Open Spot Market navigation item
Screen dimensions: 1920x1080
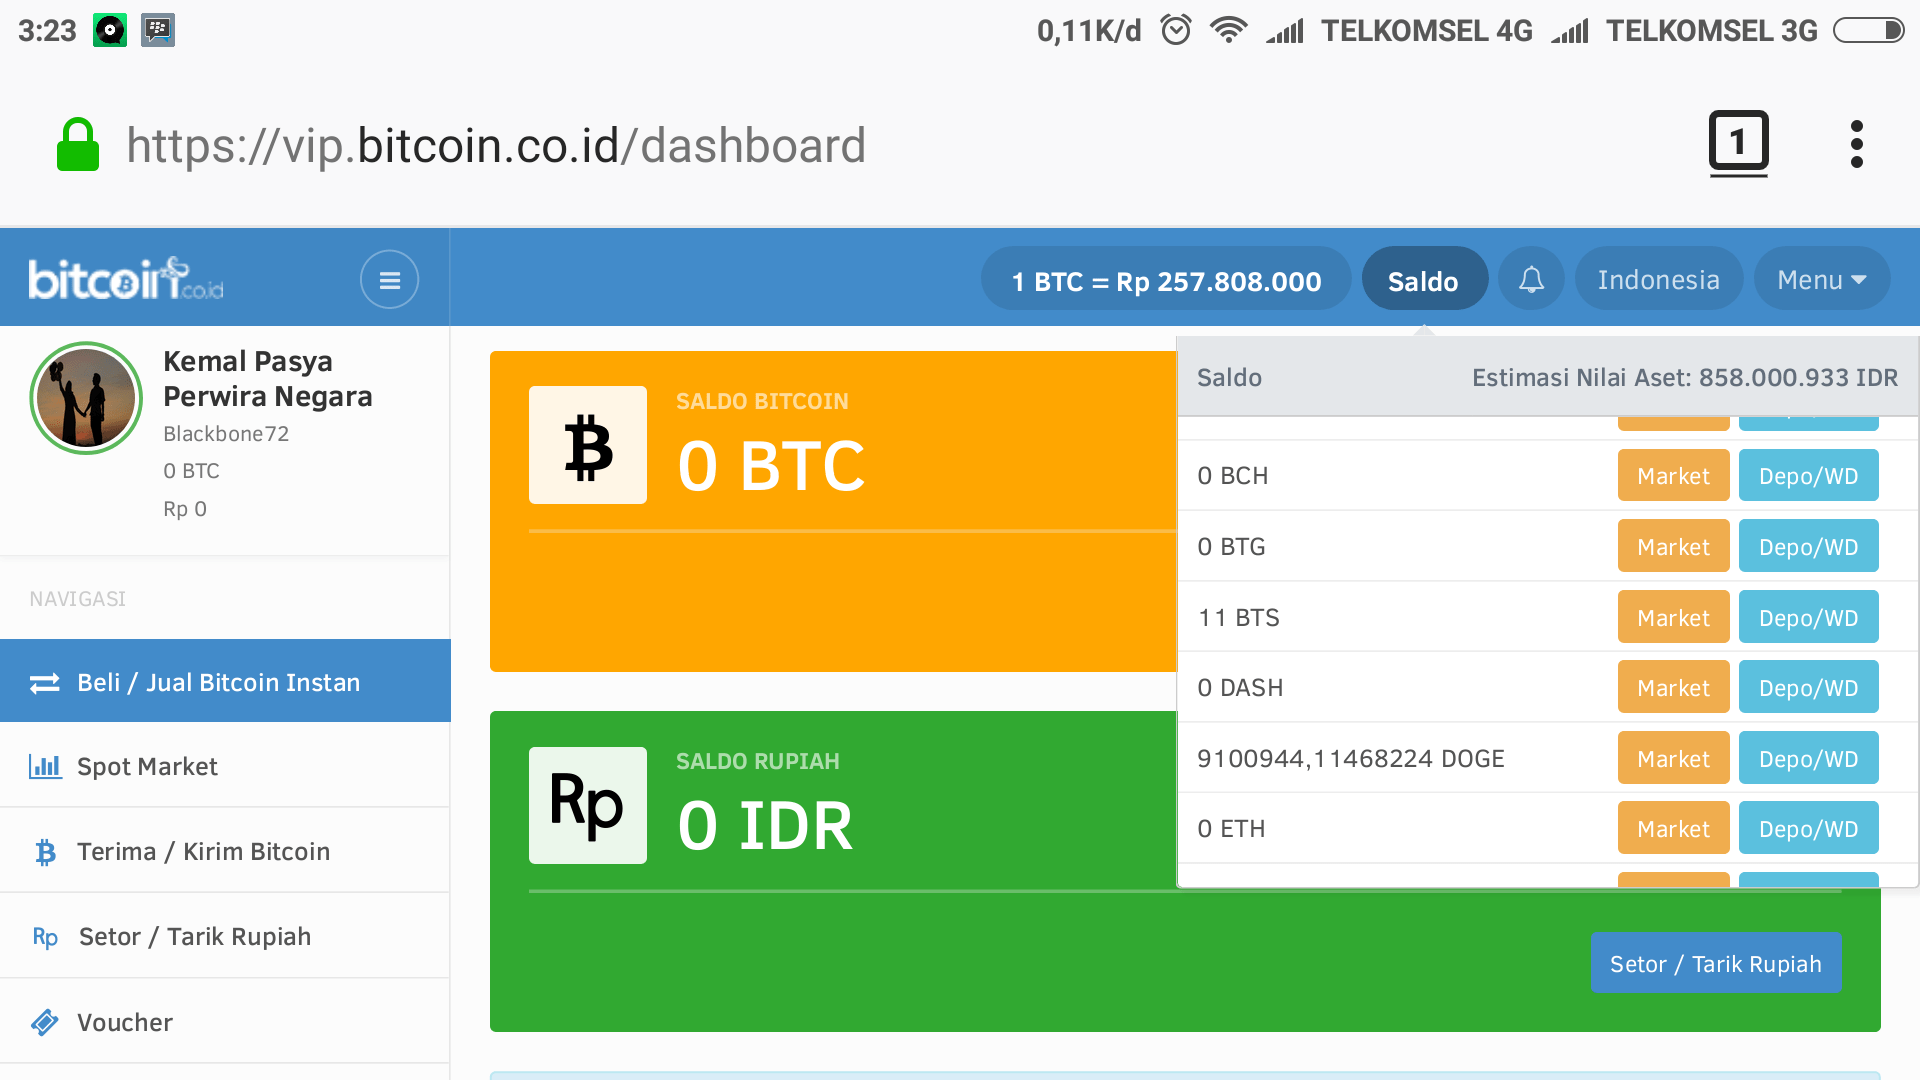147,766
